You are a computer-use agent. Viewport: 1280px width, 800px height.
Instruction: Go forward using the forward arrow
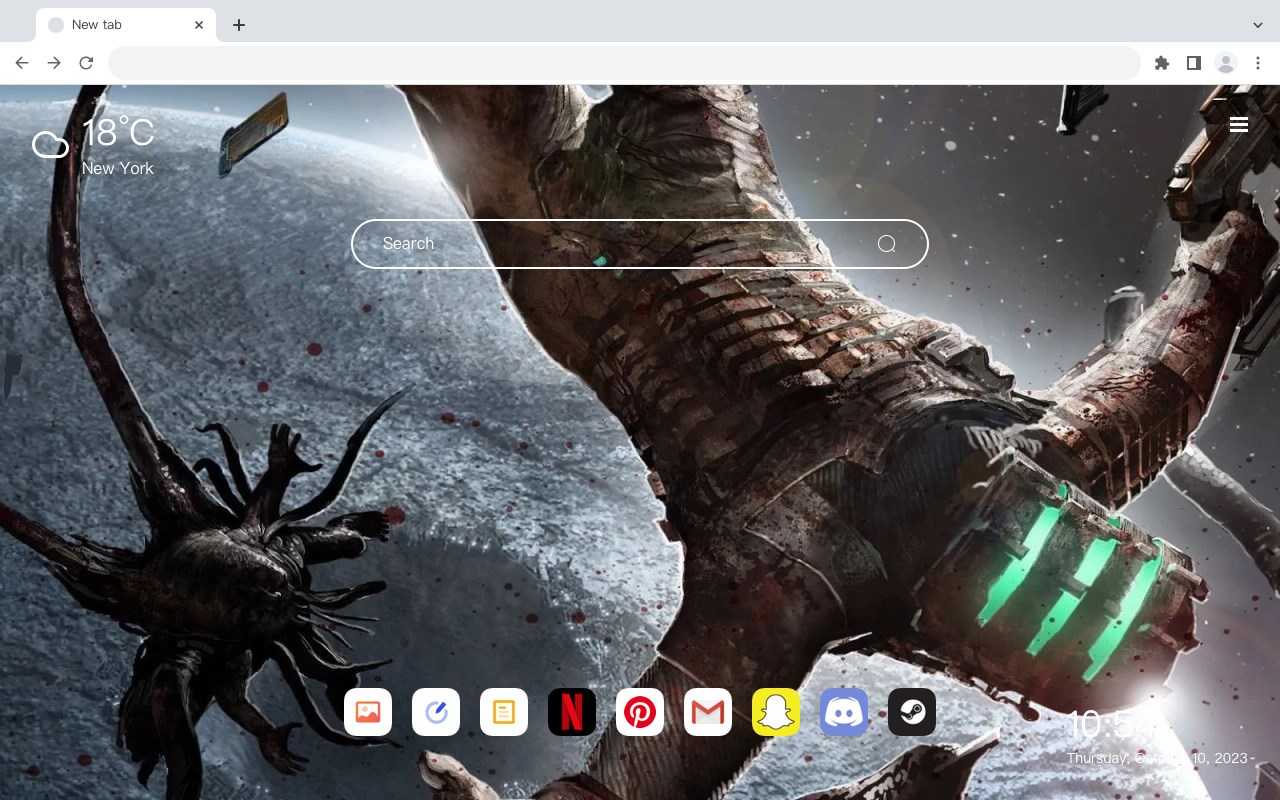pos(54,63)
